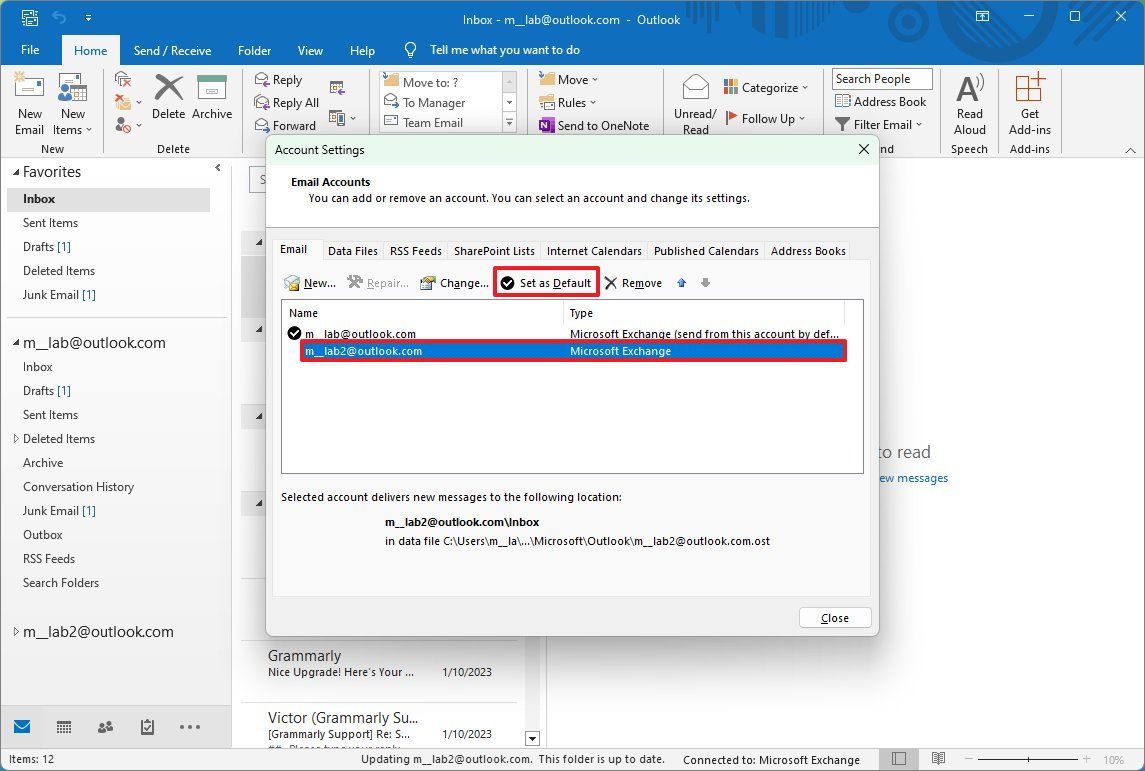1145x771 pixels.
Task: Collapse the ribbon chevron
Action: point(1130,150)
